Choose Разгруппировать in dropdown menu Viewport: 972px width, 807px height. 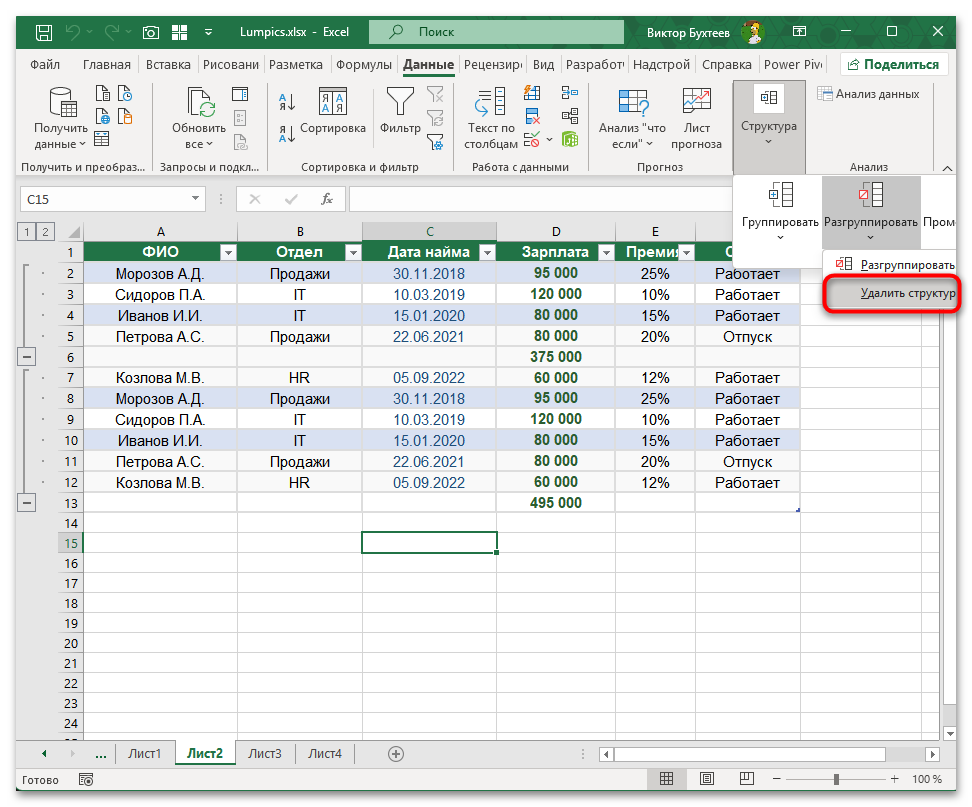pyautogui.click(x=890, y=265)
